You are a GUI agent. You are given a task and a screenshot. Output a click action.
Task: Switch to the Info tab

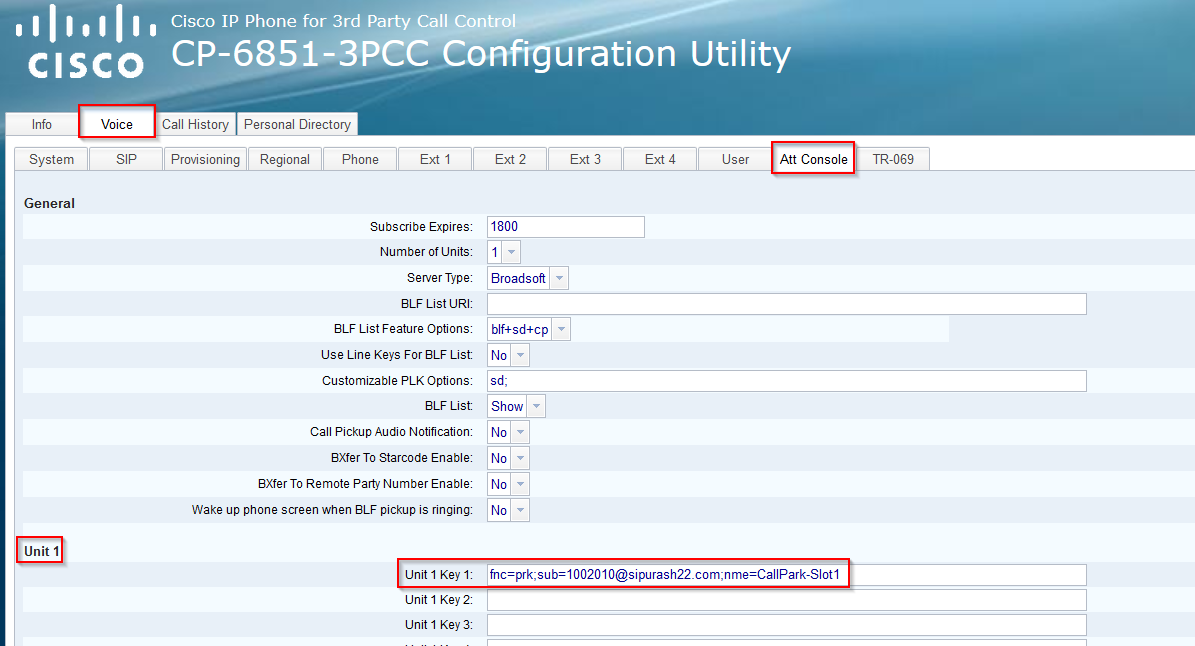(x=40, y=123)
